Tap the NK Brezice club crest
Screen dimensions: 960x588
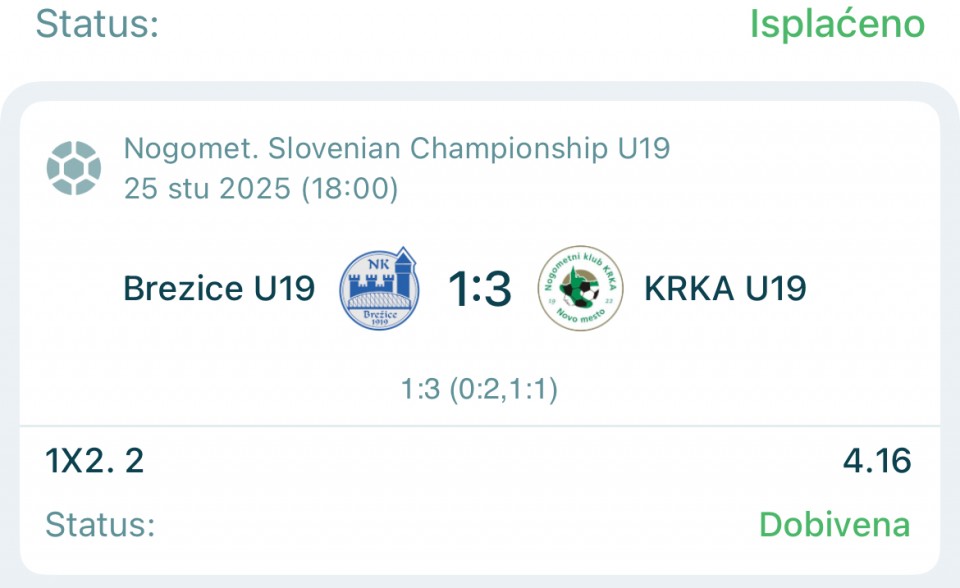click(x=380, y=288)
